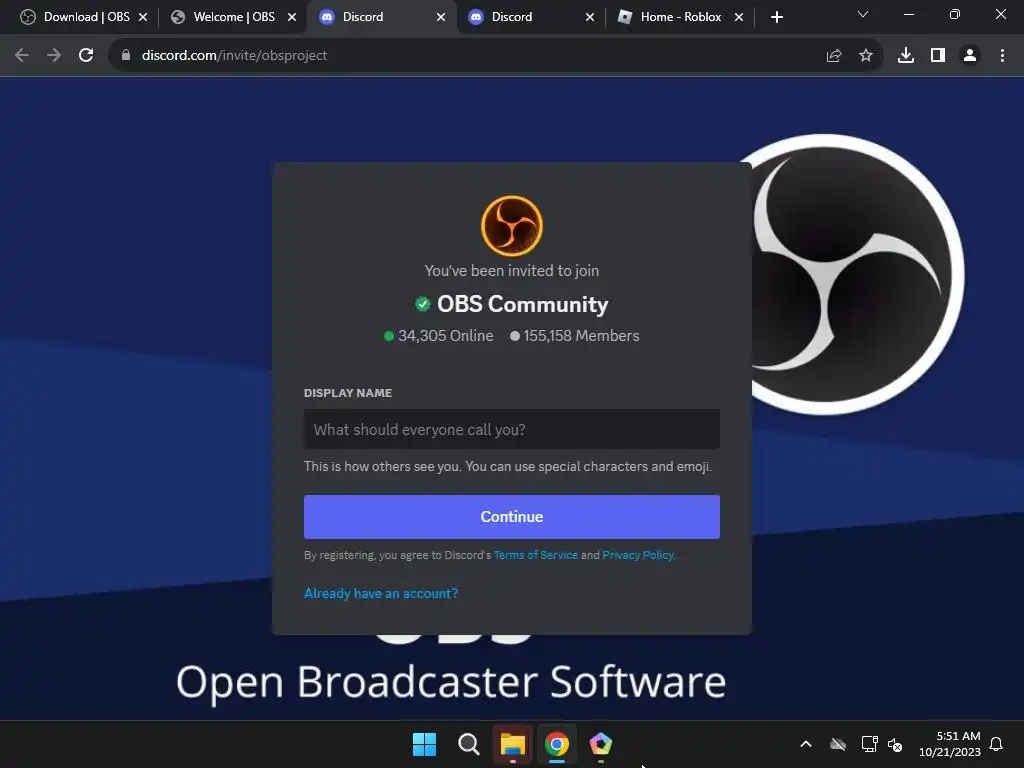The height and width of the screenshot is (768, 1024).
Task: Click the browser forward arrow
Action: tap(54, 56)
